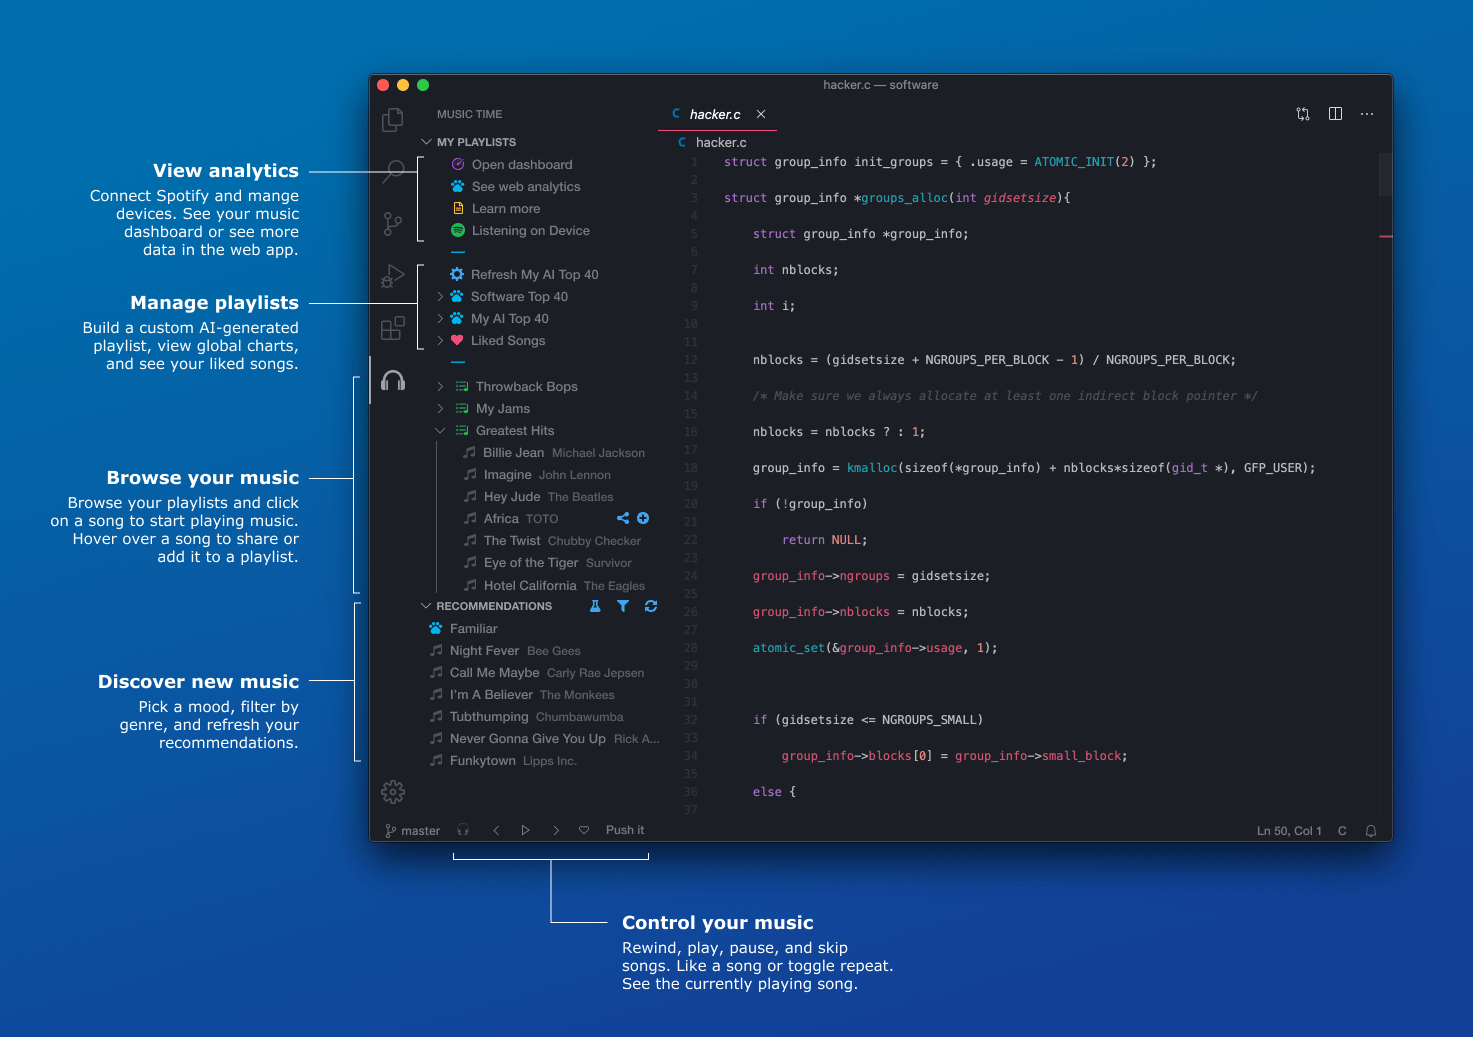The image size is (1473, 1037).
Task: Collapse the Greatest Hits playlist
Action: 440,430
